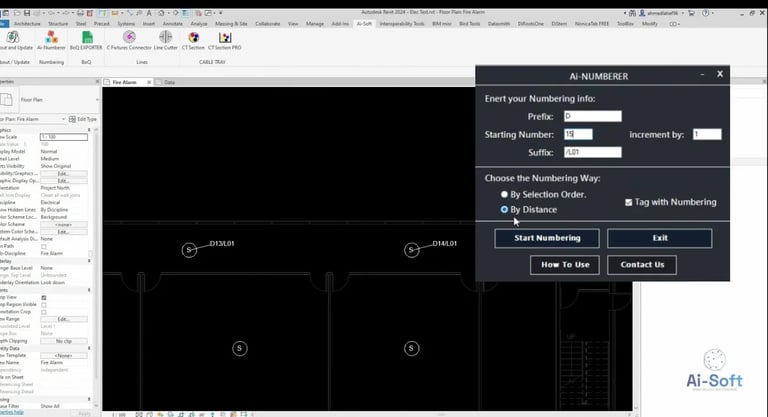Open the Architecture ribbon tab
Image resolution: width=768 pixels, height=417 pixels.
click(x=27, y=24)
